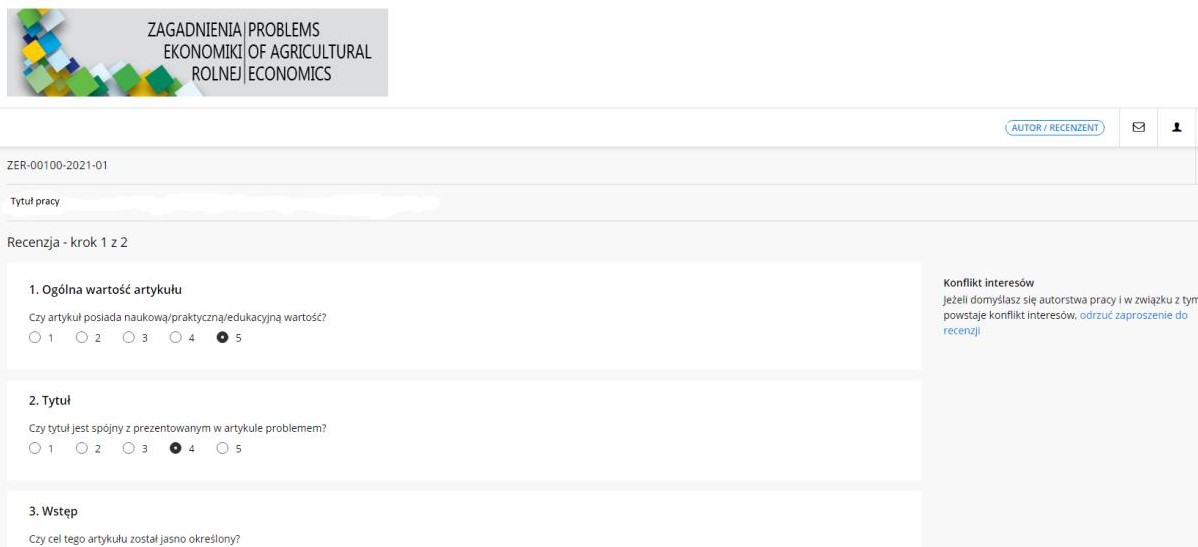Rate title consistency as 3
Screen dimensions: 1198x547
(x=128, y=448)
